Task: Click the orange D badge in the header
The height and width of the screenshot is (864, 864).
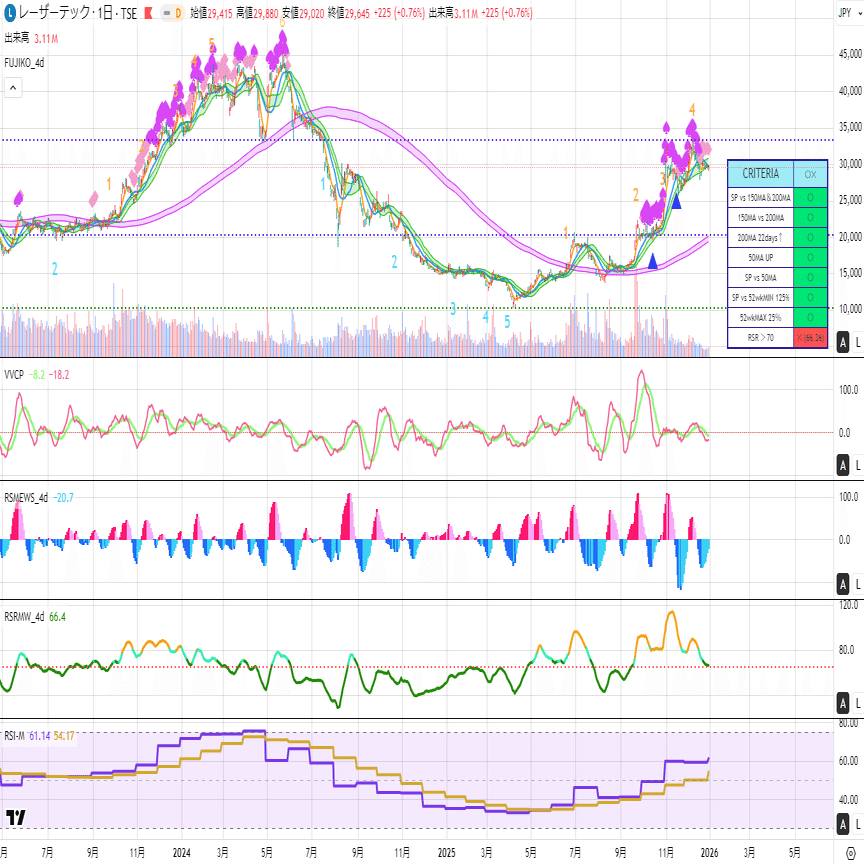Action: (x=178, y=13)
